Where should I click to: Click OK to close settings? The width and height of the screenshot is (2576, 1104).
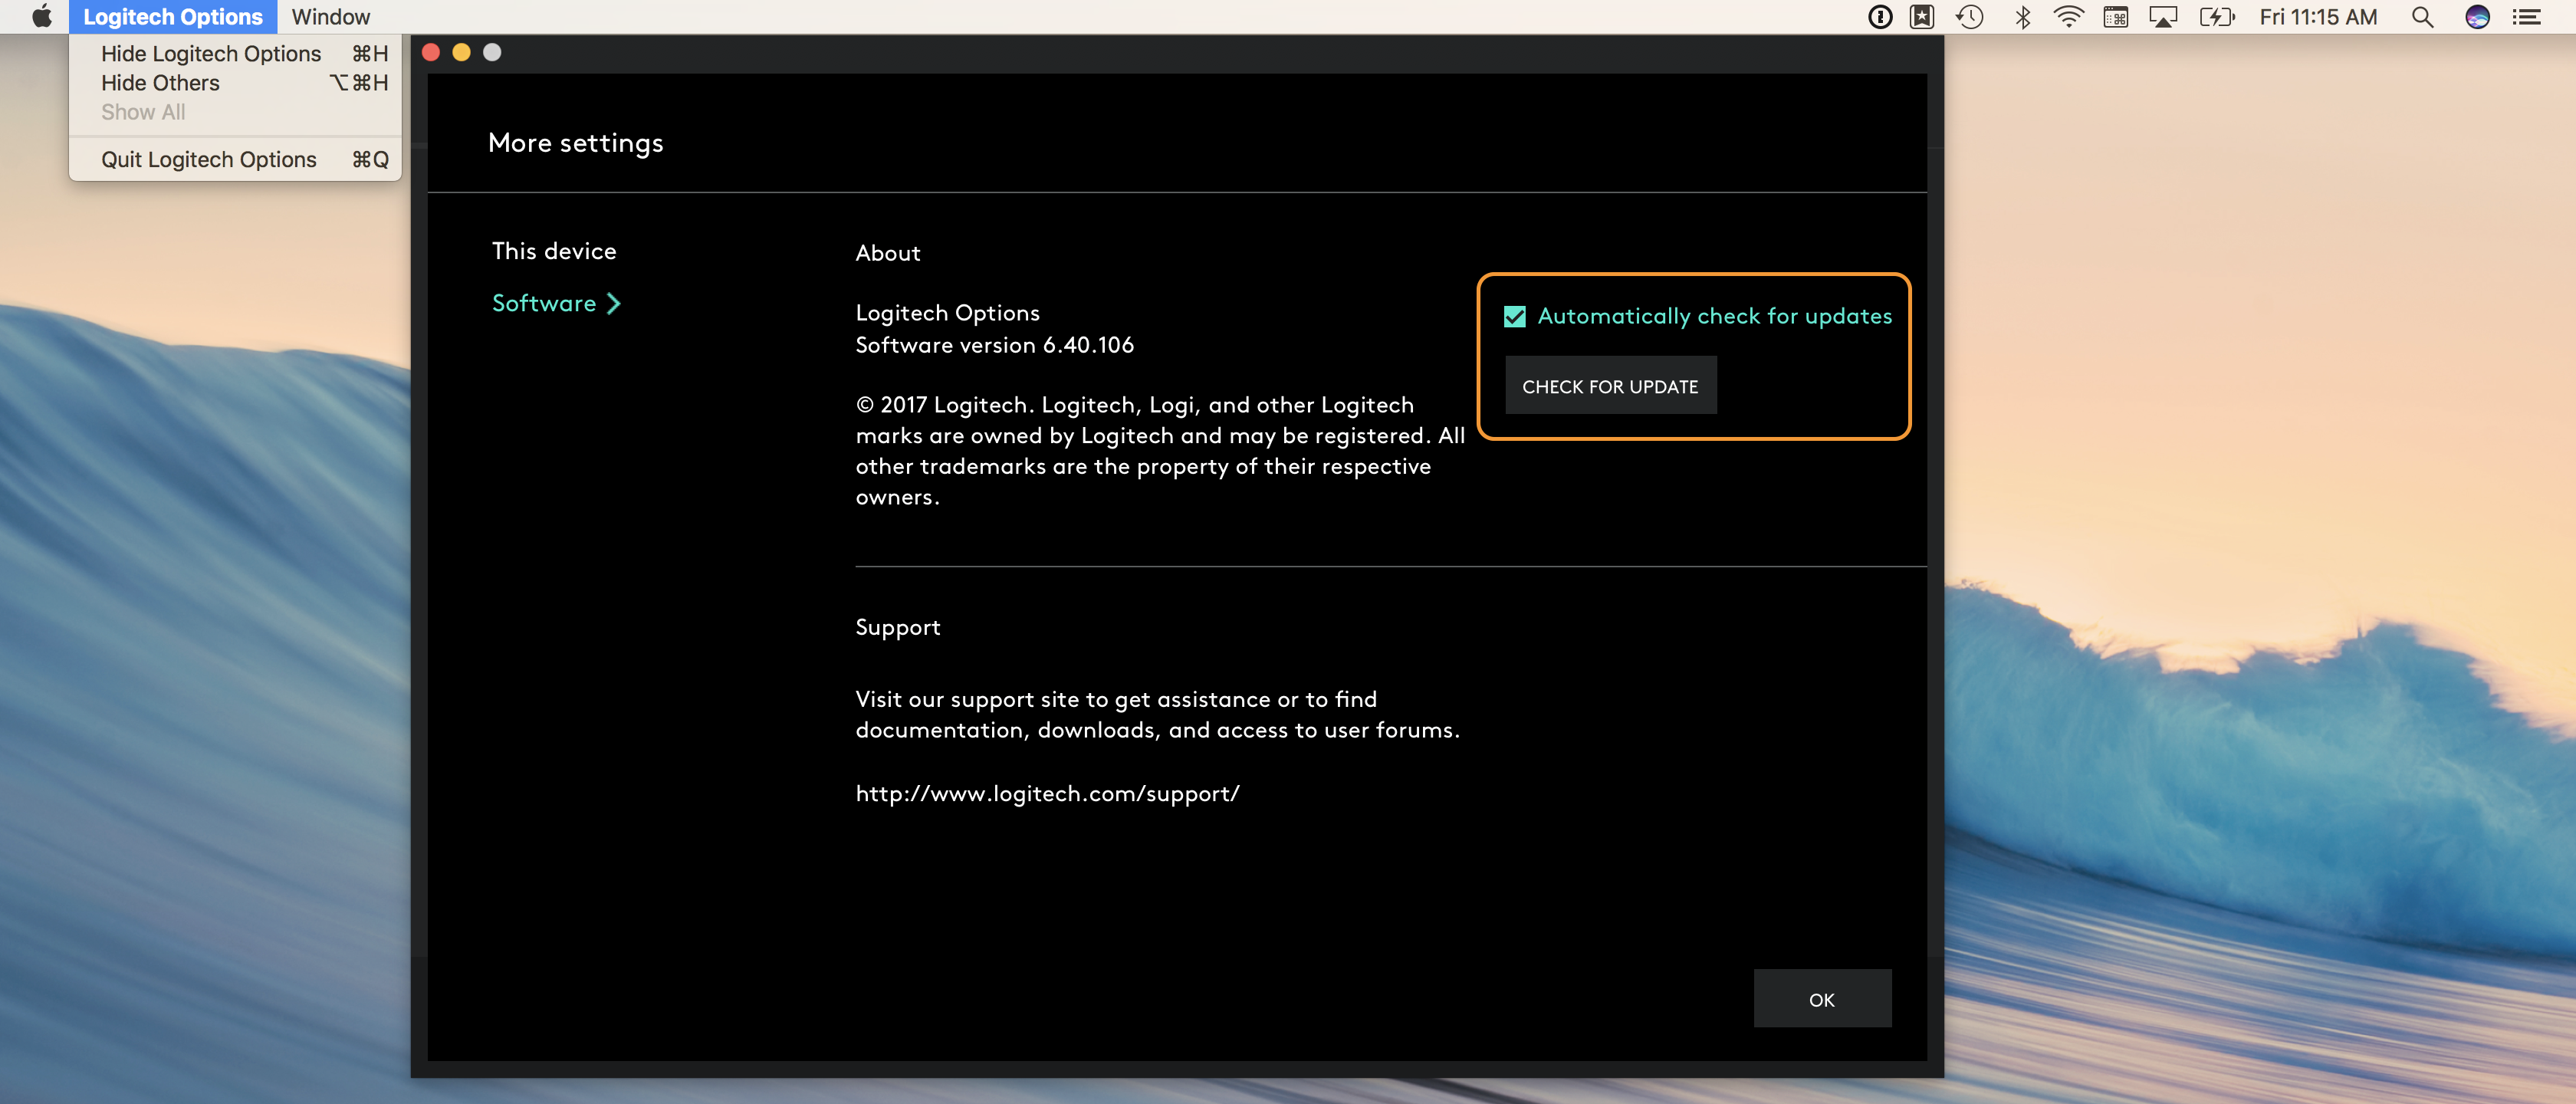point(1821,999)
